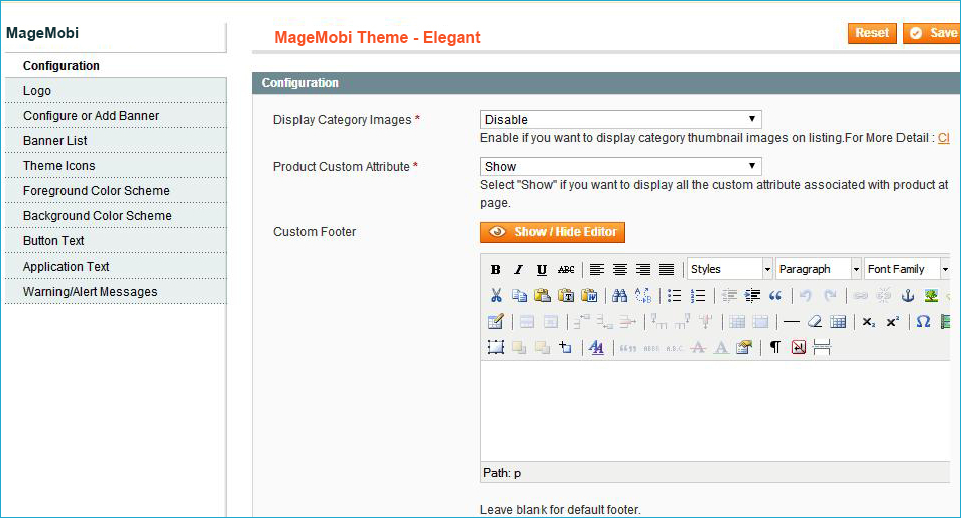Click the 'Path: p' status bar
961x518 pixels.
point(715,473)
